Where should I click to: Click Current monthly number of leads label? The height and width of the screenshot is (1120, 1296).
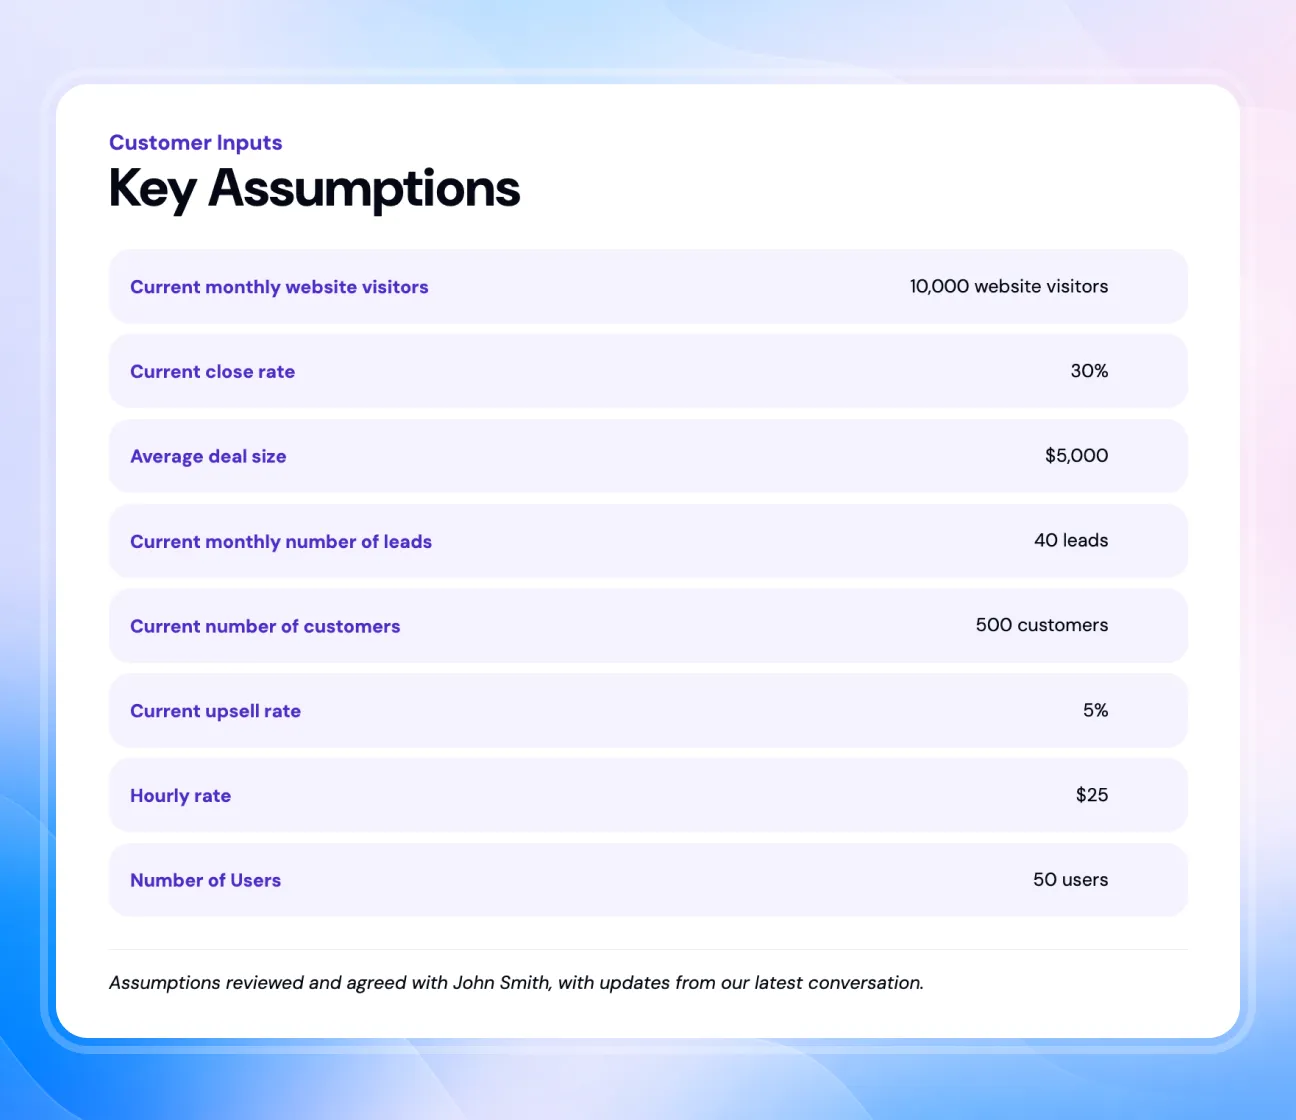click(281, 542)
